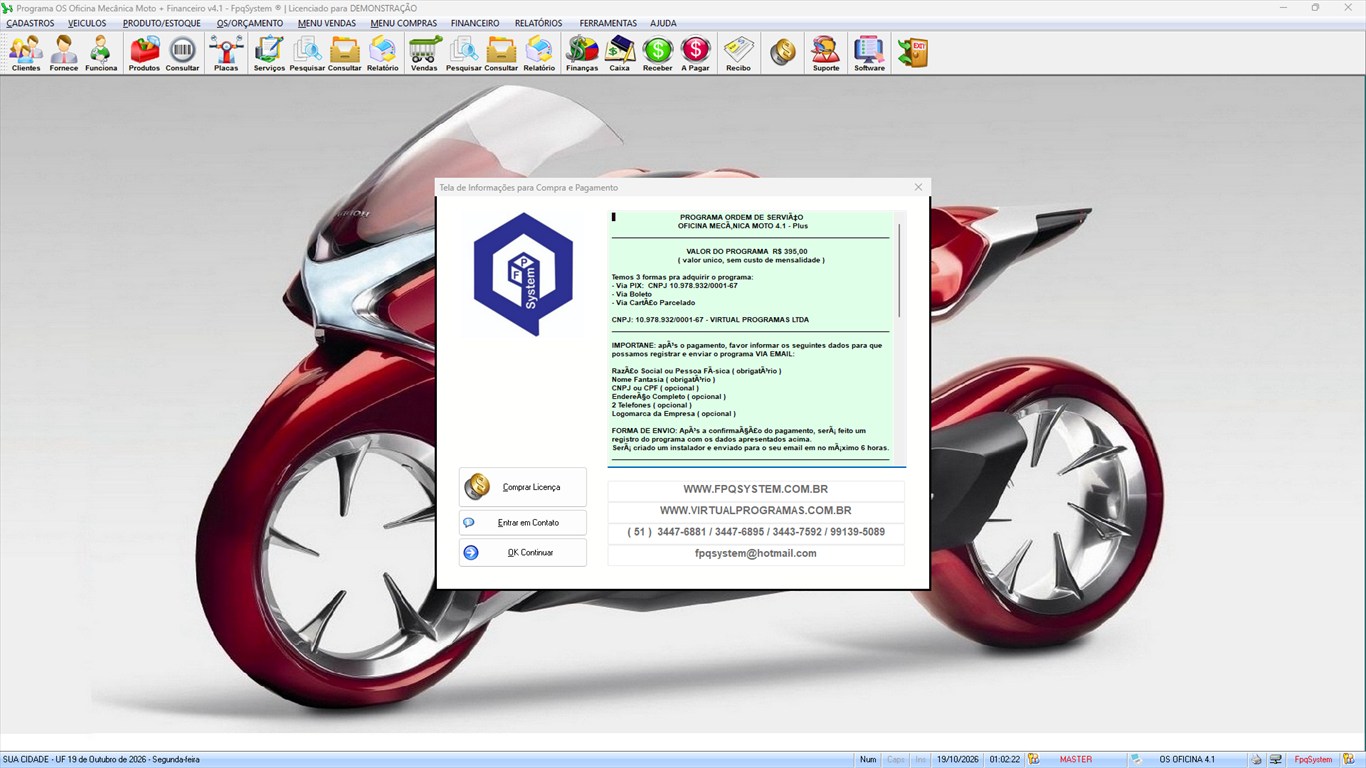Screen dimensions: 1366x768
Task: Click the gold coin toolbar icon
Action: coord(783,53)
